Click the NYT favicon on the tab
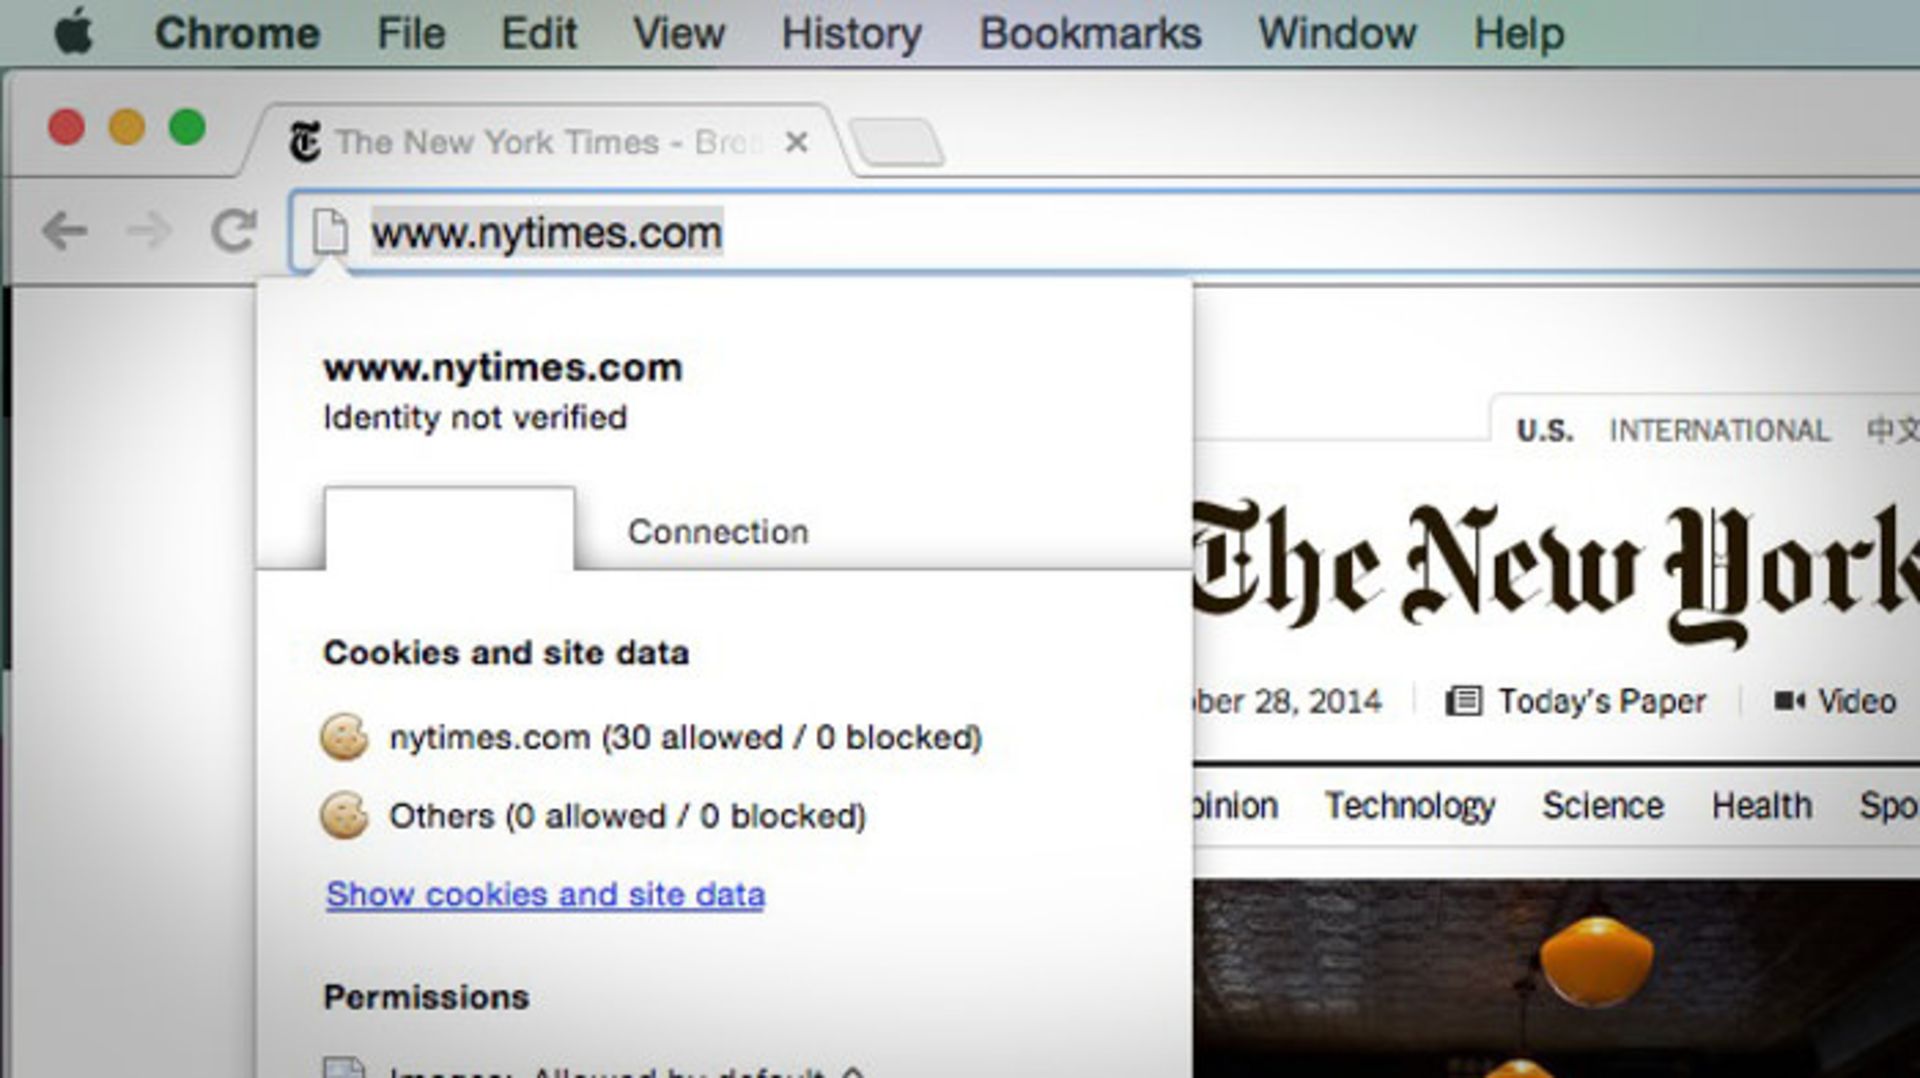 [x=305, y=141]
